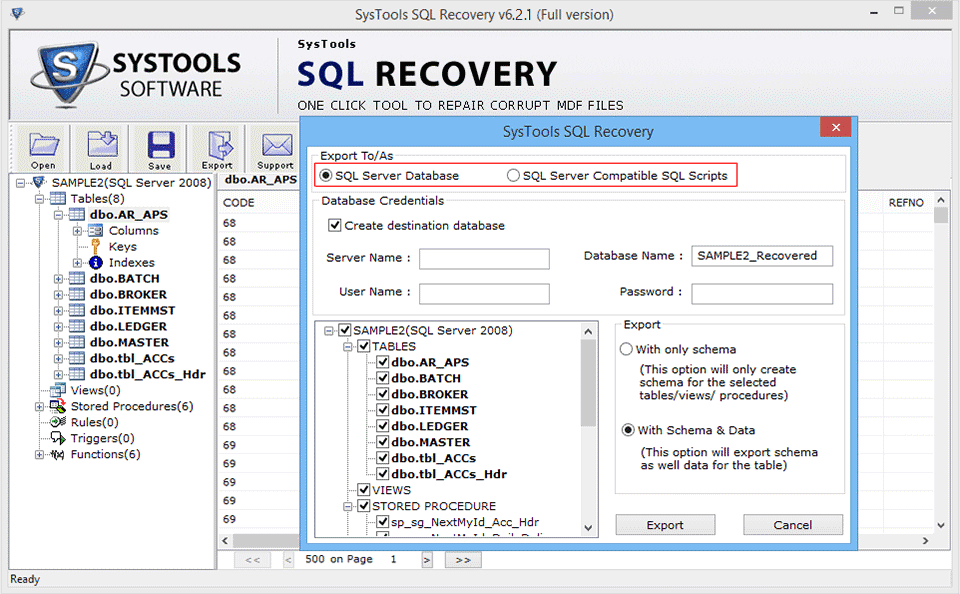The image size is (960, 594).
Task: Click the Support envelope icon
Action: 275,148
